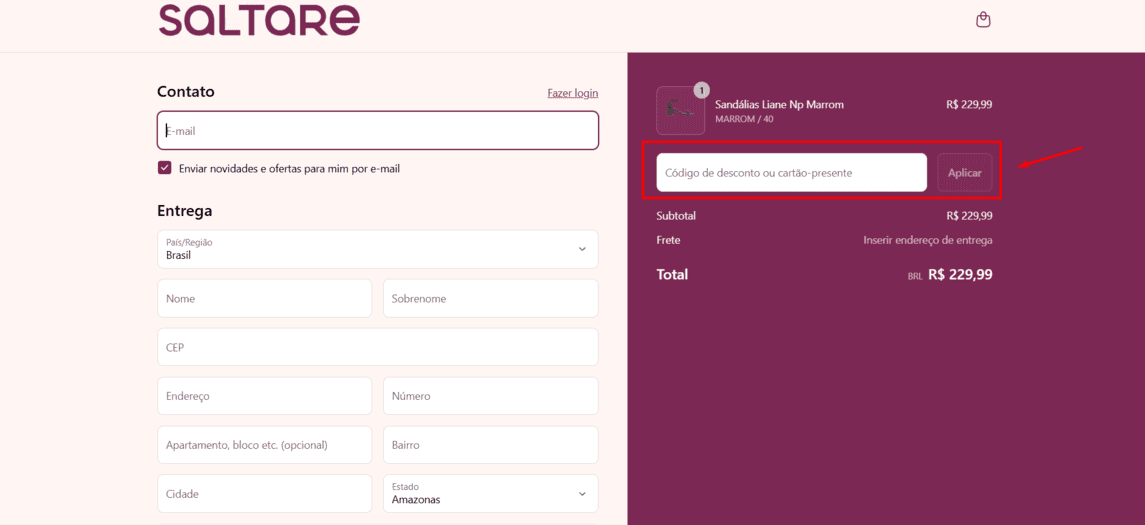The width and height of the screenshot is (1145, 525).
Task: Select the Bairro input field
Action: [x=490, y=445]
